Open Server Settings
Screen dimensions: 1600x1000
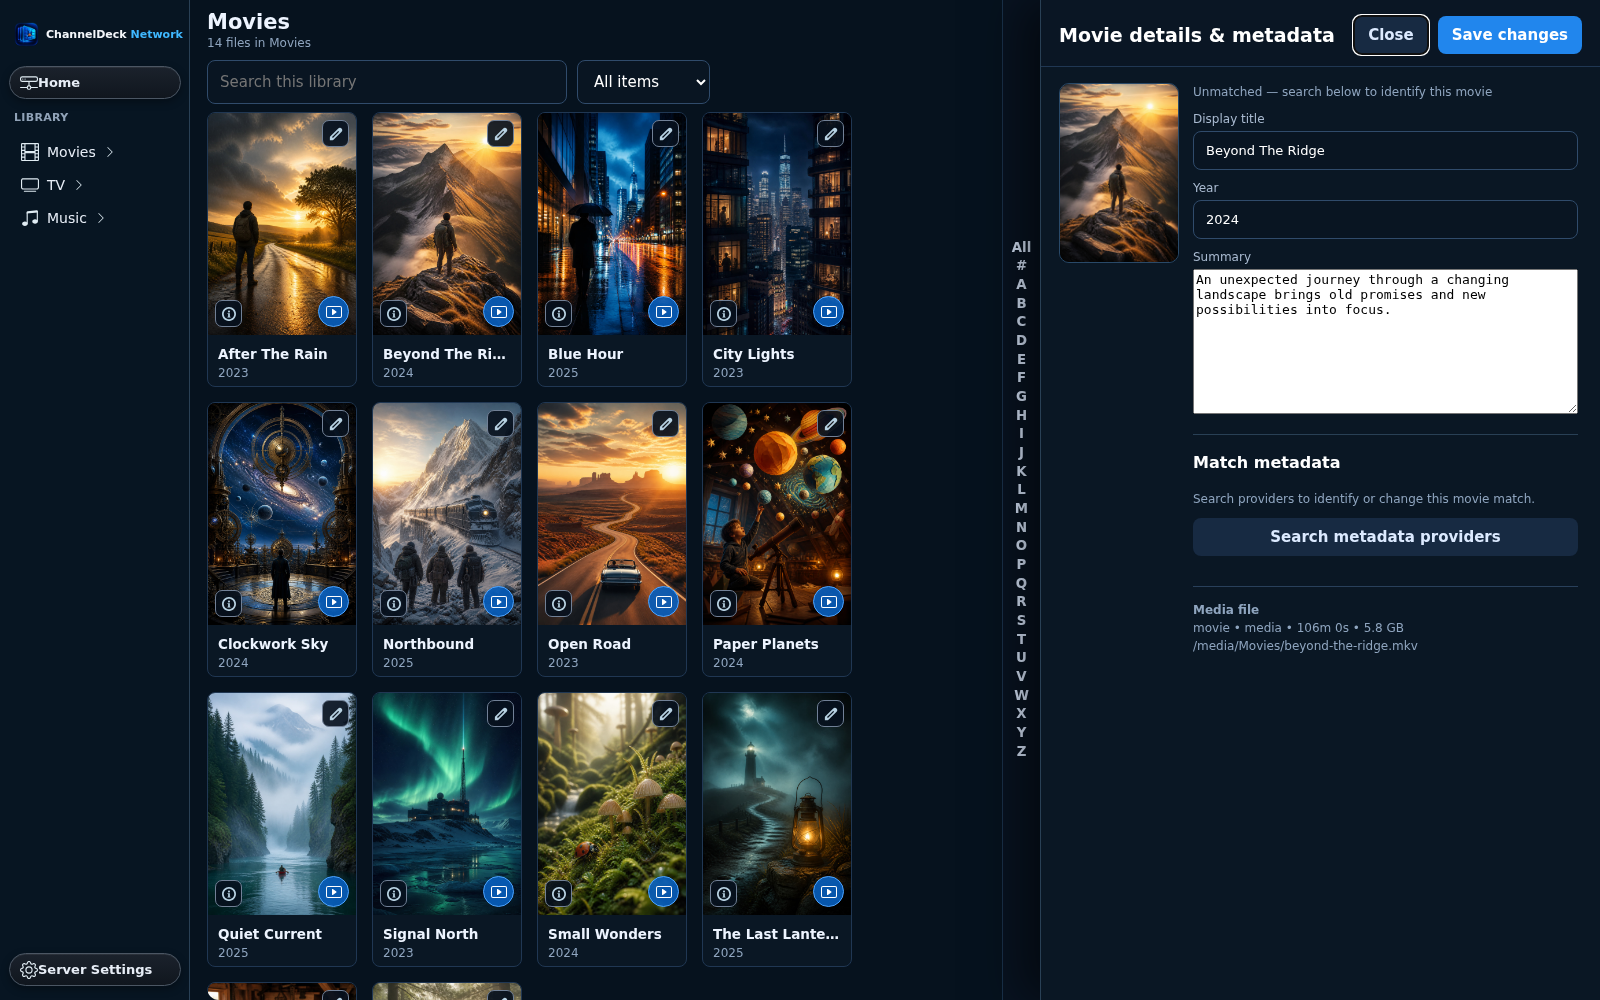coord(95,970)
